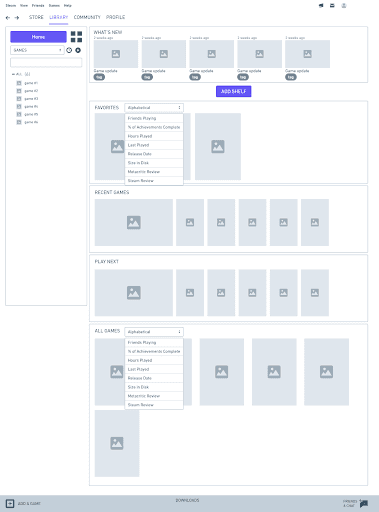Choose Release Date in the Favorites sort list

click(154, 154)
